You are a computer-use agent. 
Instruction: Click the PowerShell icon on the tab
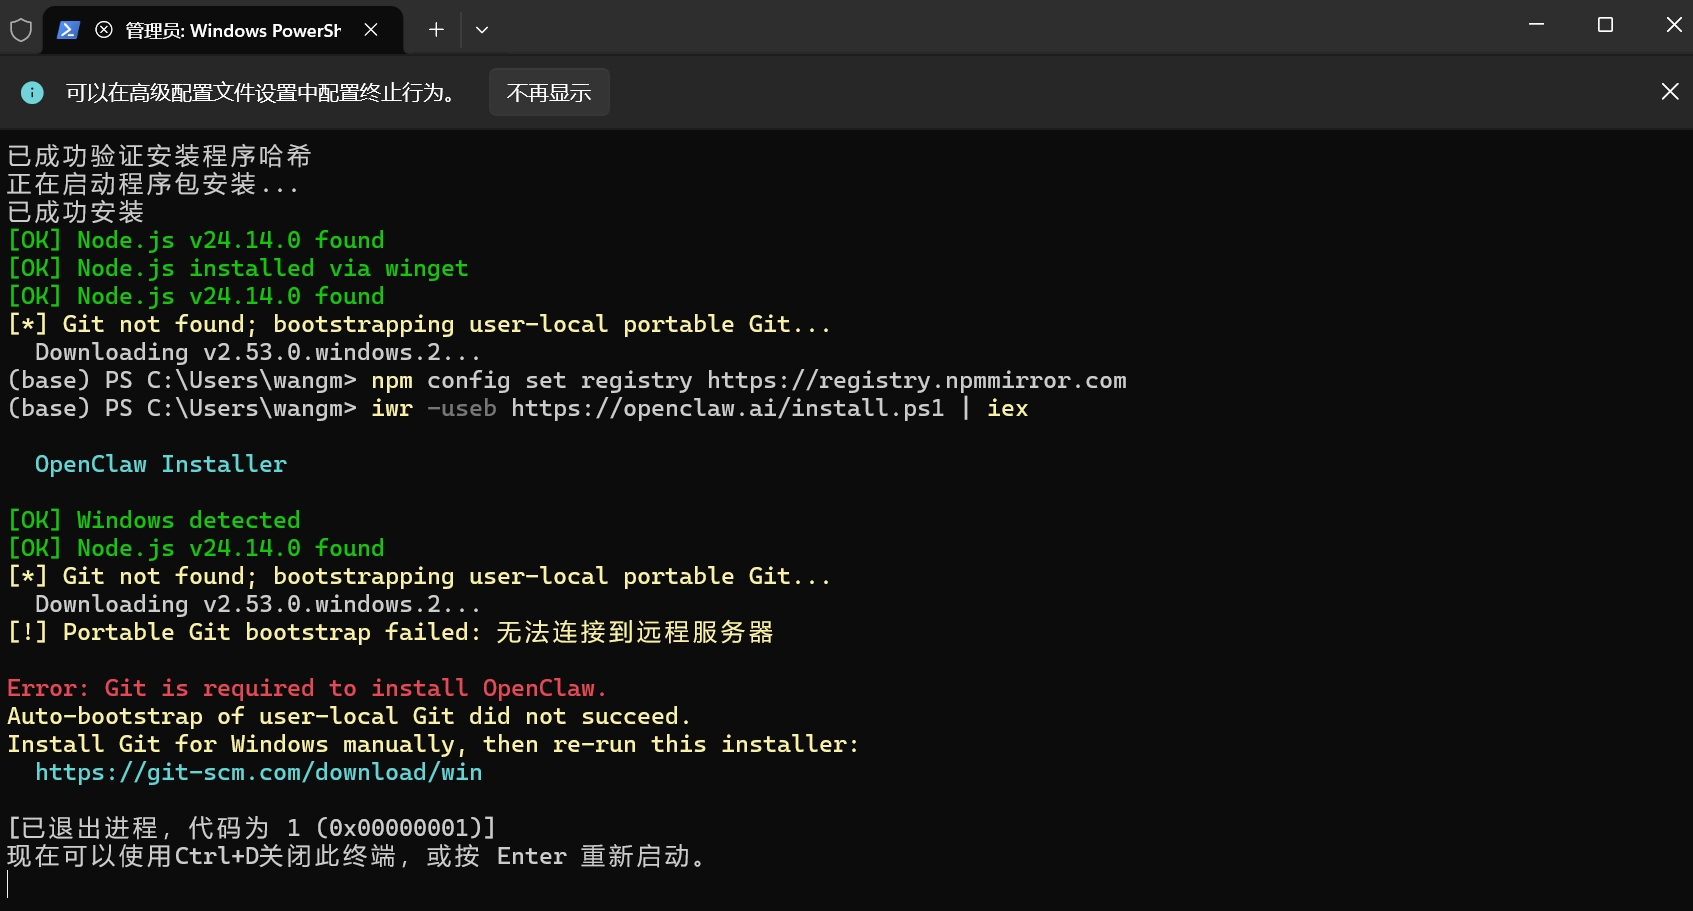pos(68,30)
